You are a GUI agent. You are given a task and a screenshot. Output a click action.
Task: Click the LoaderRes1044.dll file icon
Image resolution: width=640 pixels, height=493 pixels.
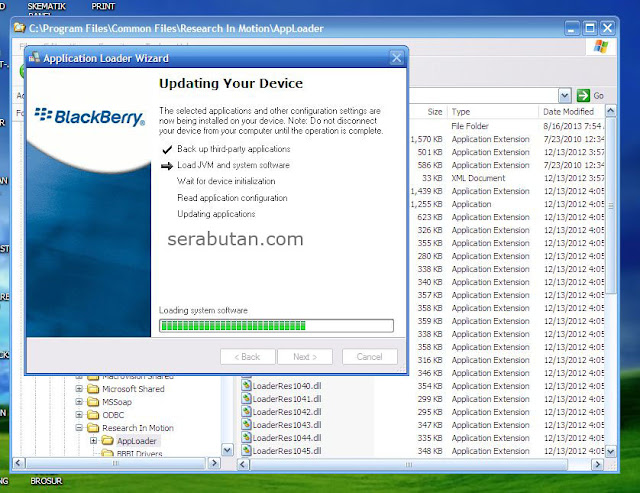coord(246,438)
